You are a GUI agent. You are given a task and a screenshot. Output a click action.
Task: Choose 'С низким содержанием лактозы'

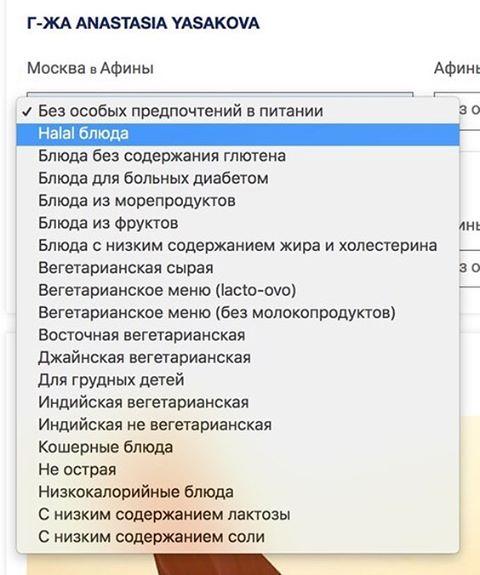[238, 514]
